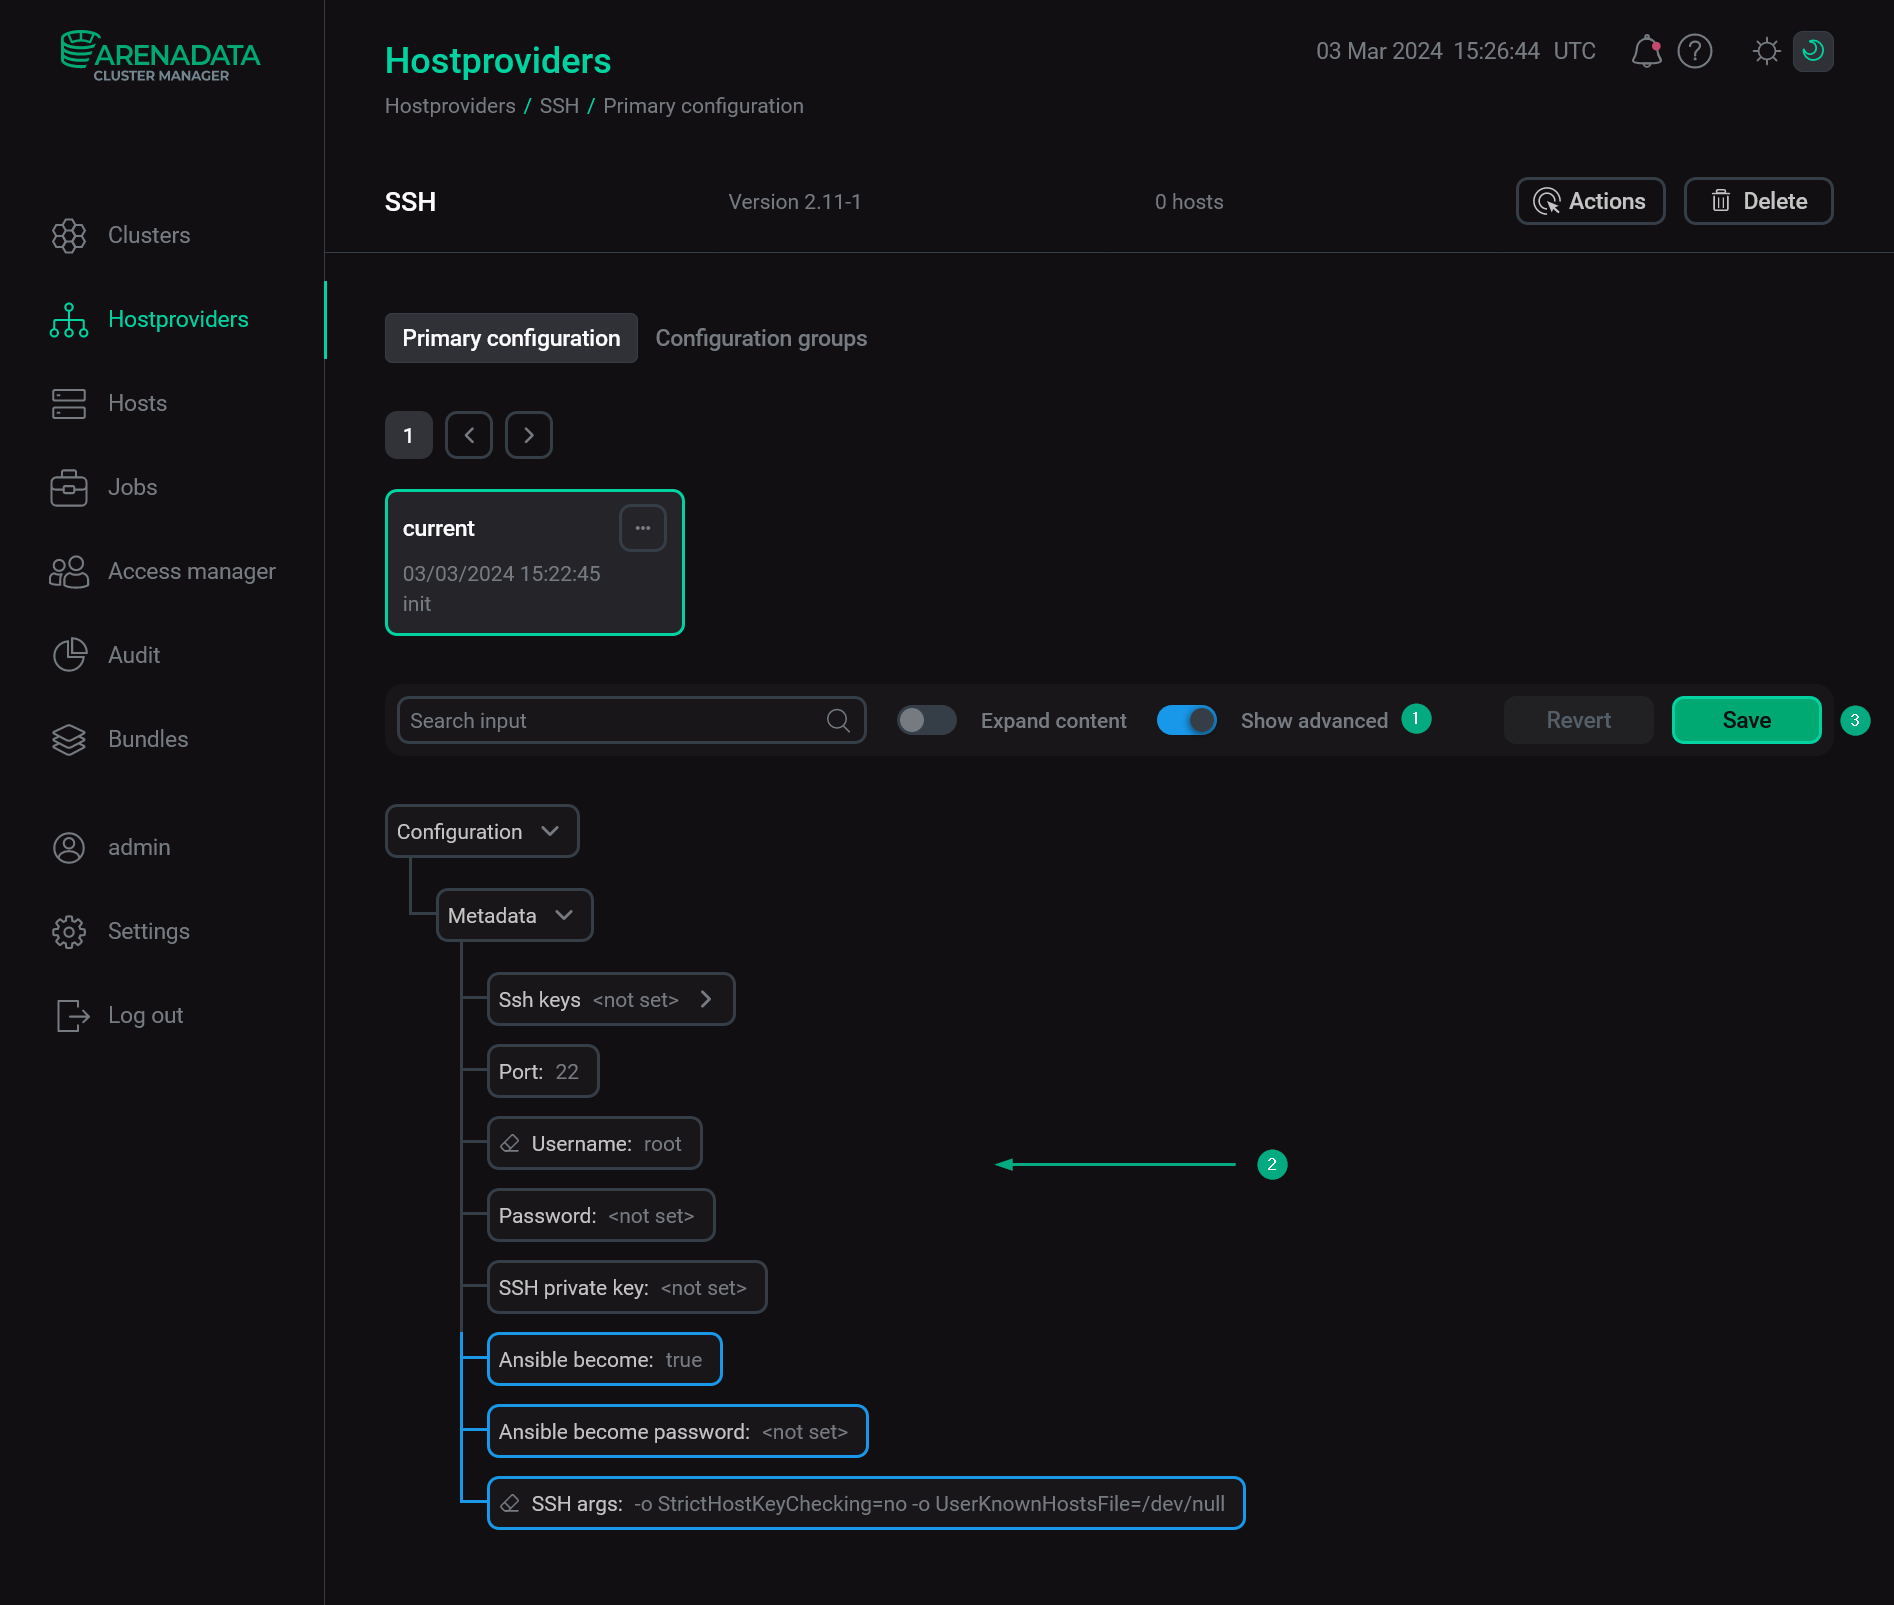Viewport: 1894px width, 1605px height.
Task: Expand the Ssh keys entry
Action: tap(706, 998)
